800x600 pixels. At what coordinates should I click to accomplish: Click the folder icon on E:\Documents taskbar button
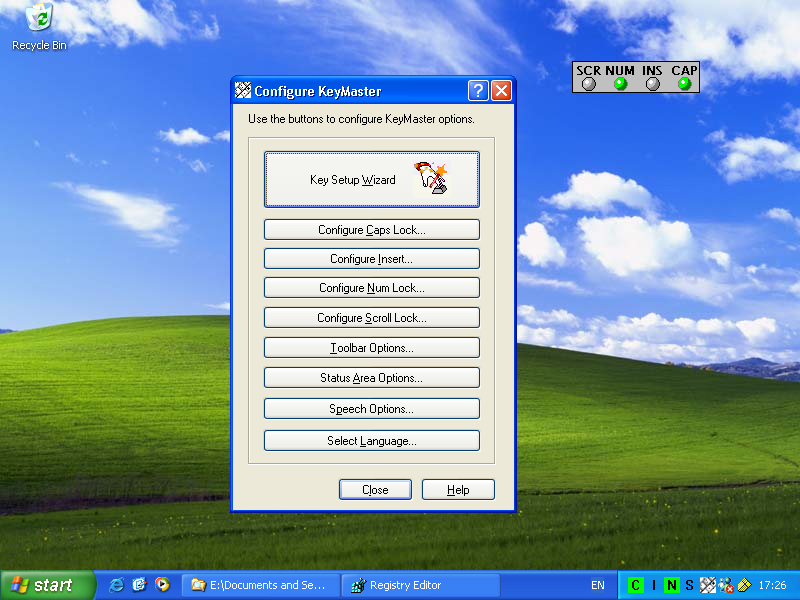coord(198,585)
